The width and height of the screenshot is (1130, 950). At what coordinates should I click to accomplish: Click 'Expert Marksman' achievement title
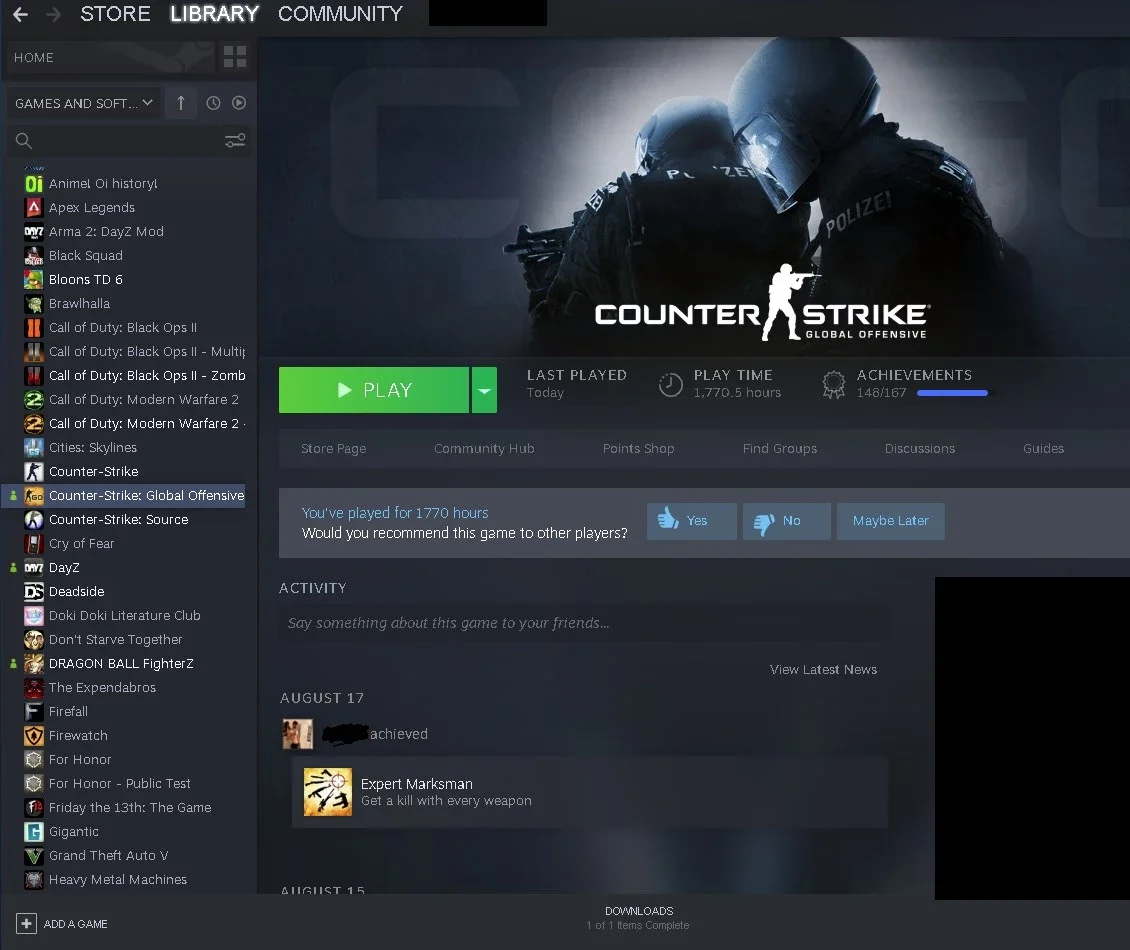(x=417, y=784)
